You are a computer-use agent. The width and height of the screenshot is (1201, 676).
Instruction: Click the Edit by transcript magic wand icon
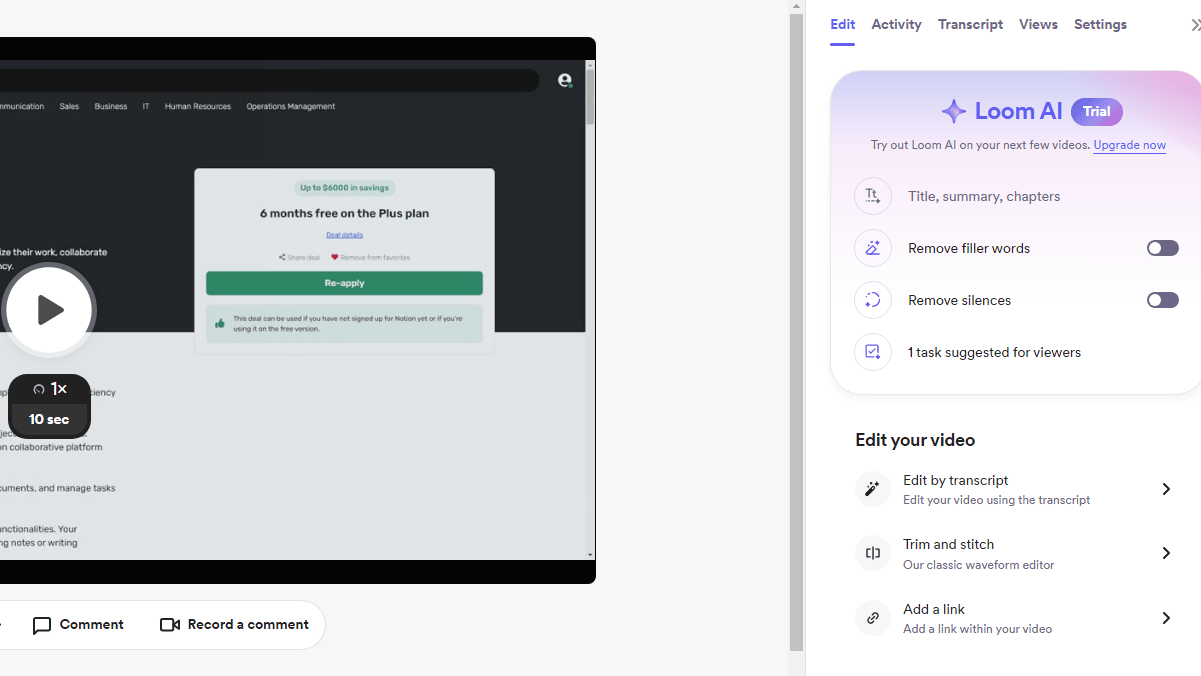(x=873, y=489)
